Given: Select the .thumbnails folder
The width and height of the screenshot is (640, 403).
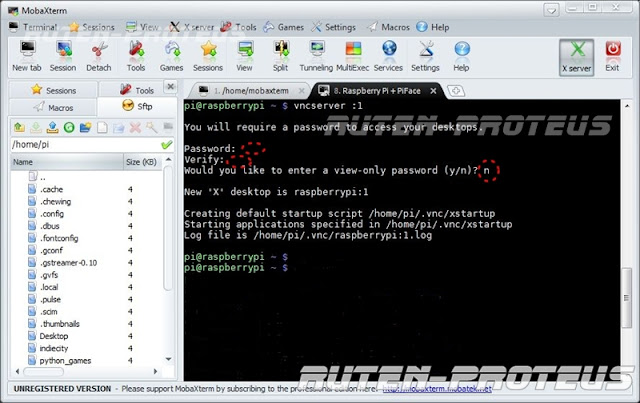Looking at the screenshot, I should pyautogui.click(x=53, y=324).
